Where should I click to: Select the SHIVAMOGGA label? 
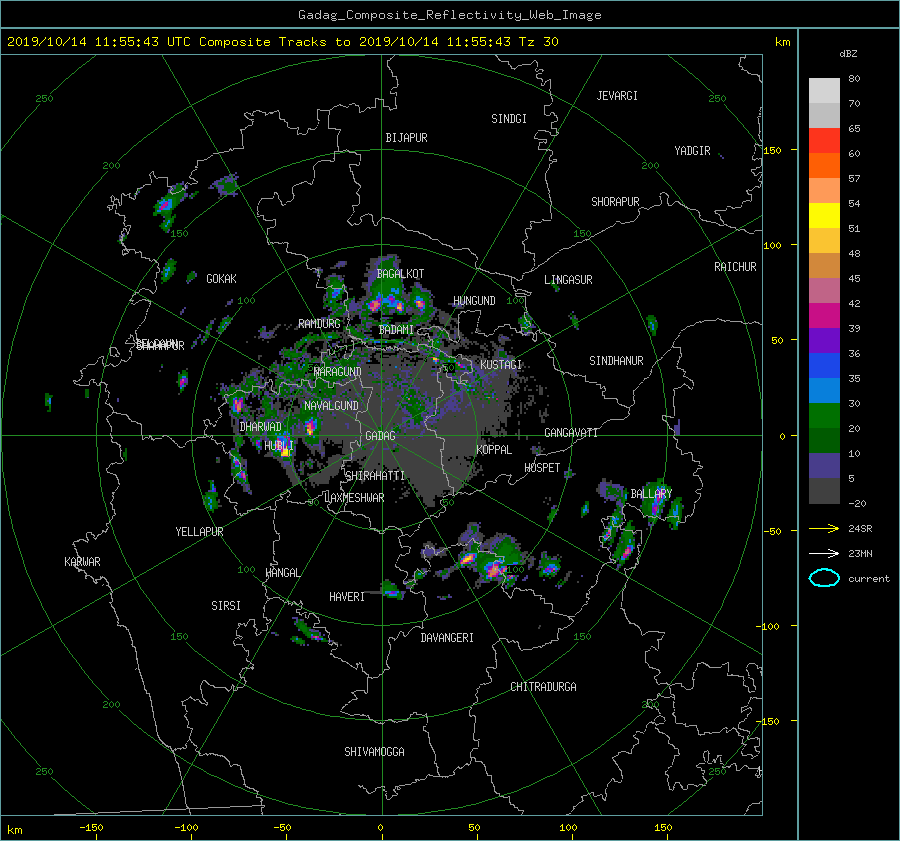(374, 751)
